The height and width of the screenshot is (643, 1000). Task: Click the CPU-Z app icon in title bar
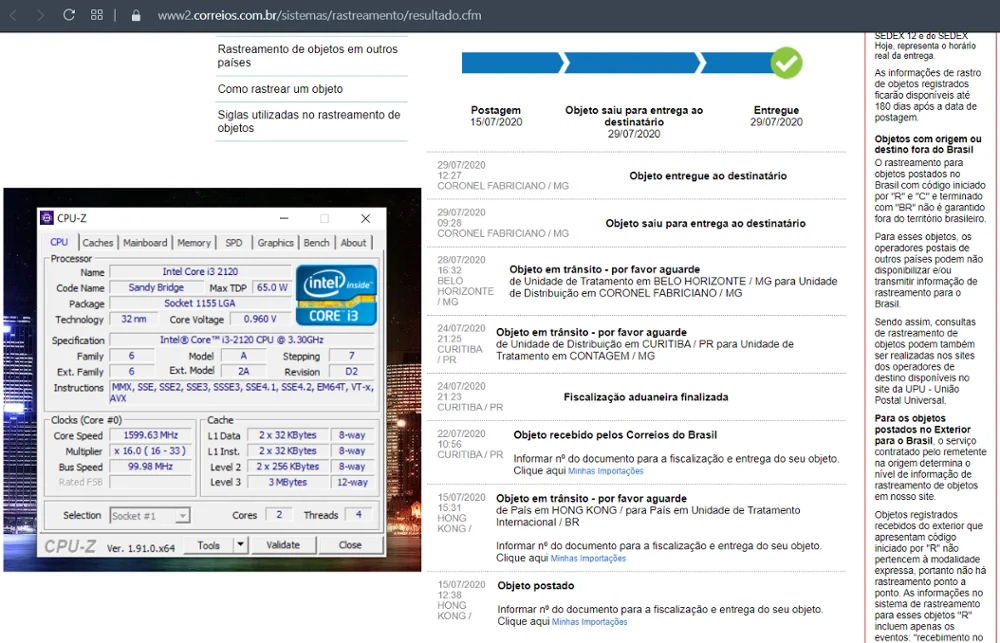(47, 218)
